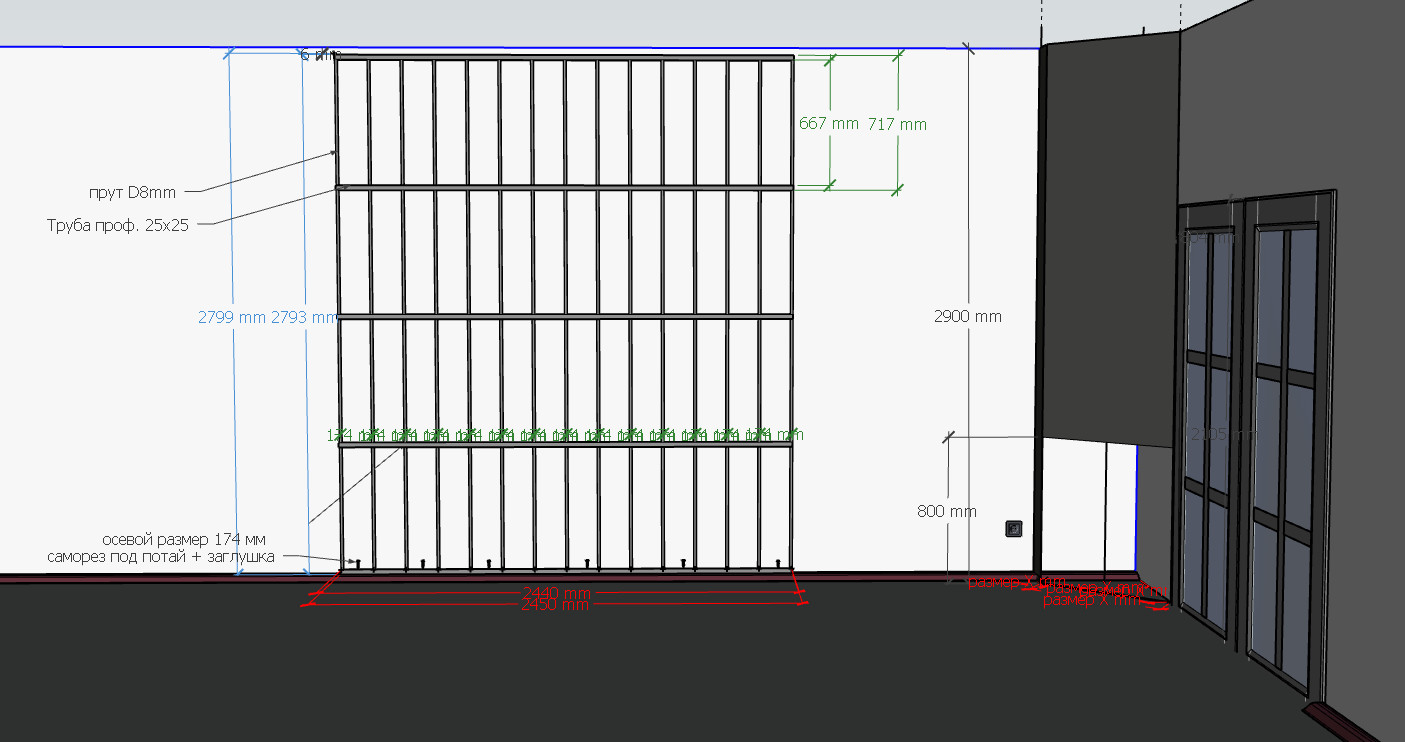Select the 717 mm green dimension label
The height and width of the screenshot is (742, 1405).
897,124
